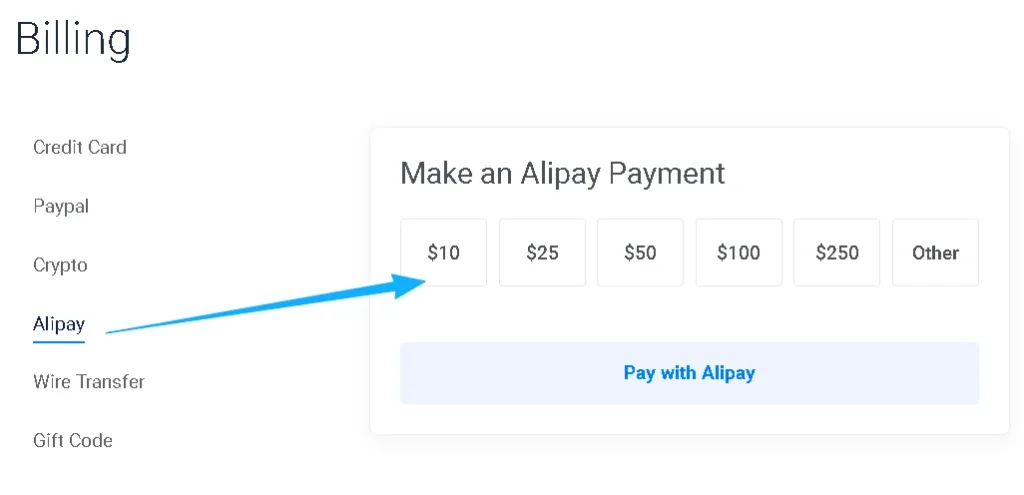The image size is (1024, 495).
Task: Click the Billing page title
Action: (73, 39)
